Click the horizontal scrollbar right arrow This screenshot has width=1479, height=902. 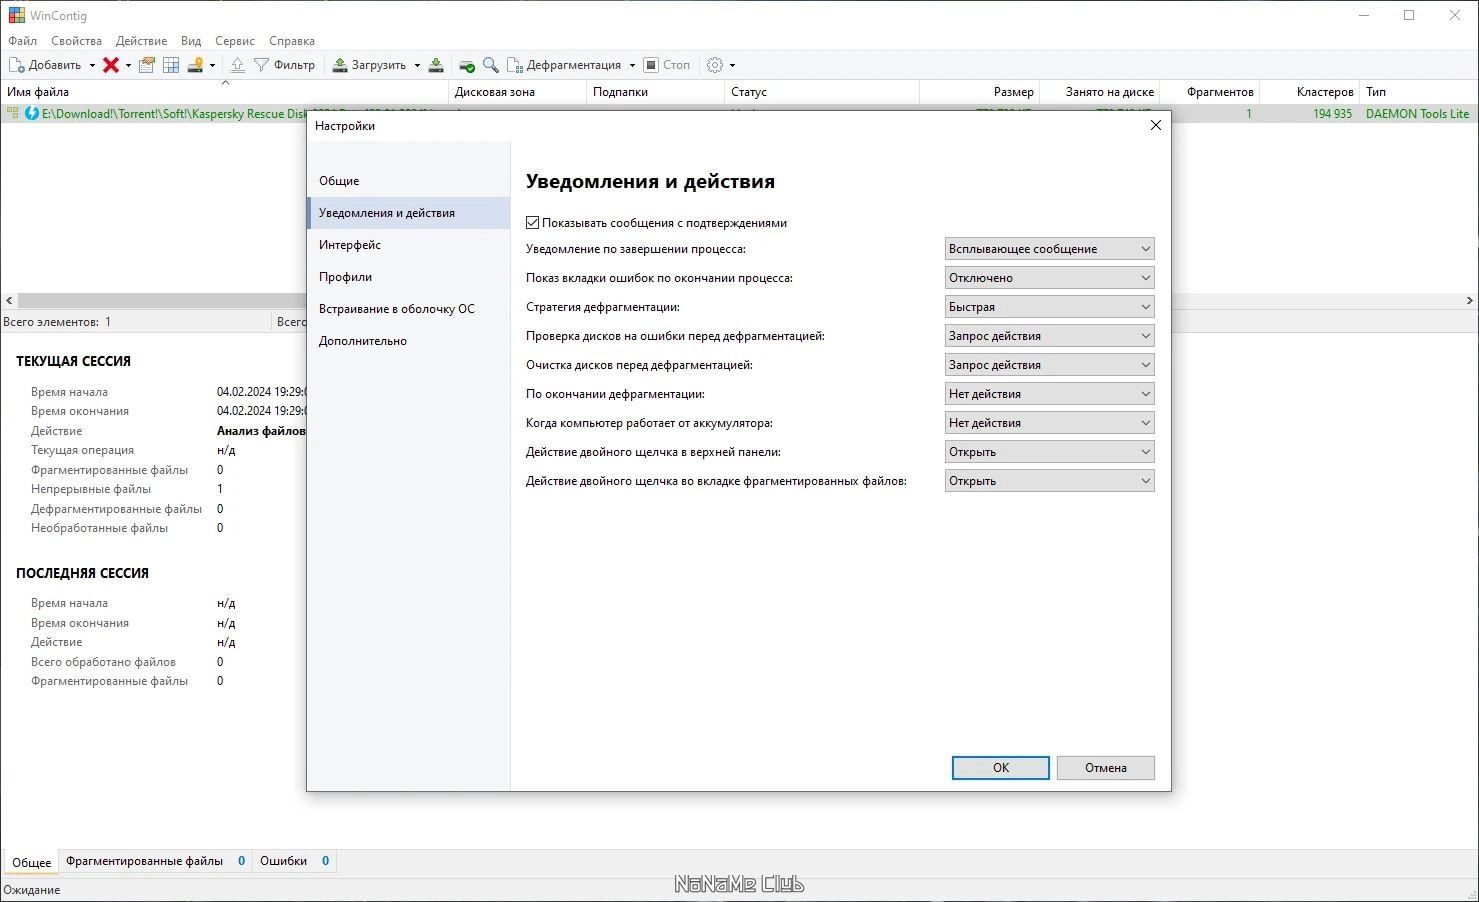(x=1469, y=301)
